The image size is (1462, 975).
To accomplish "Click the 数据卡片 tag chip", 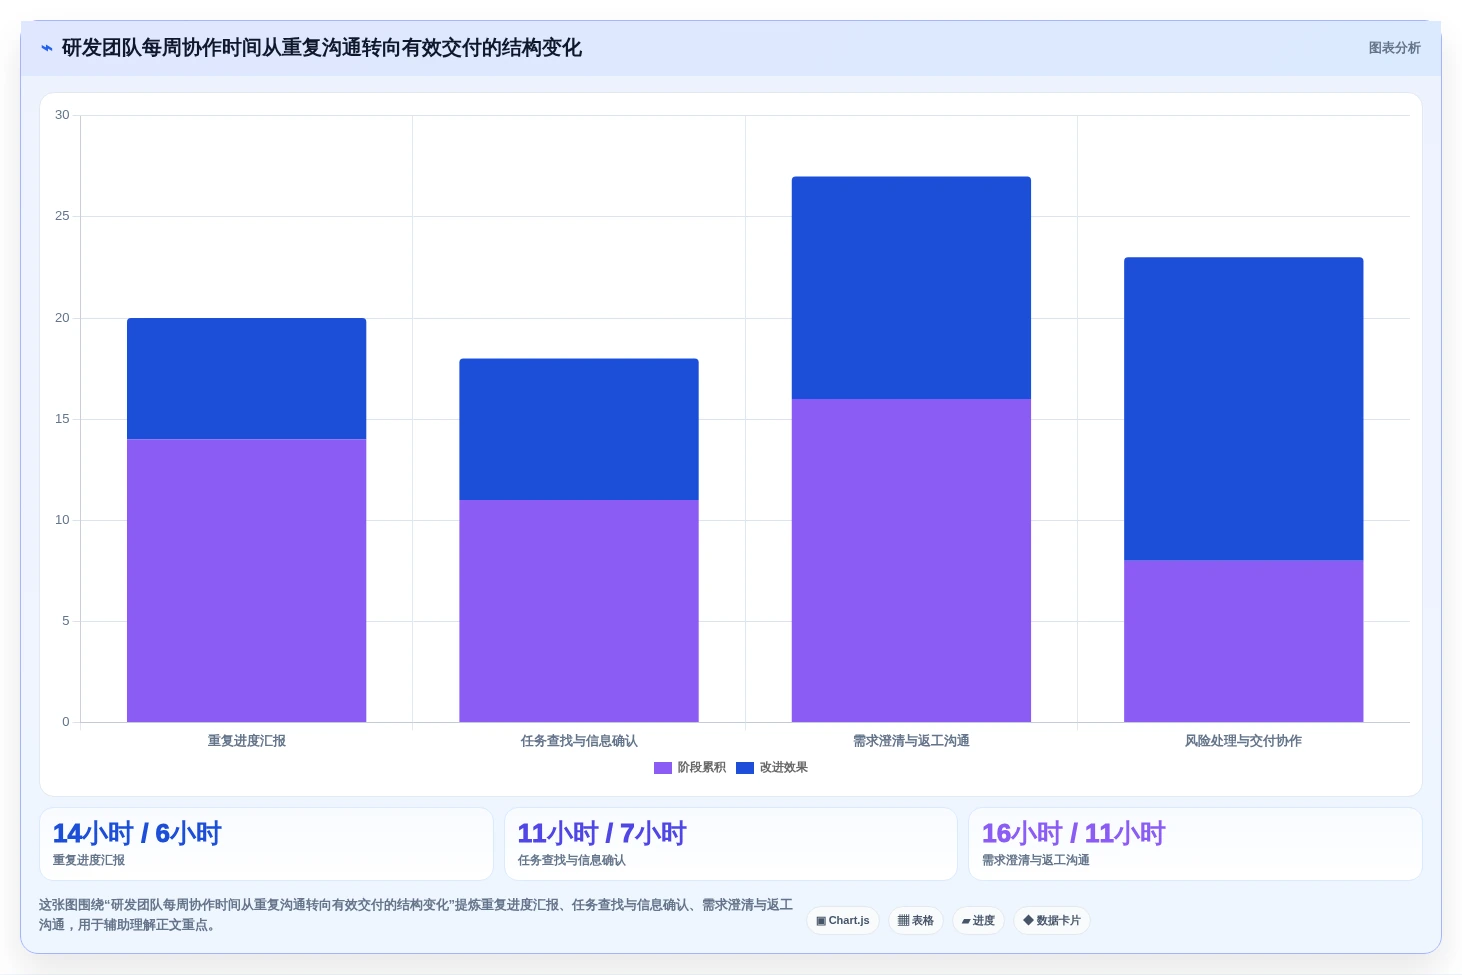I will pos(1052,921).
